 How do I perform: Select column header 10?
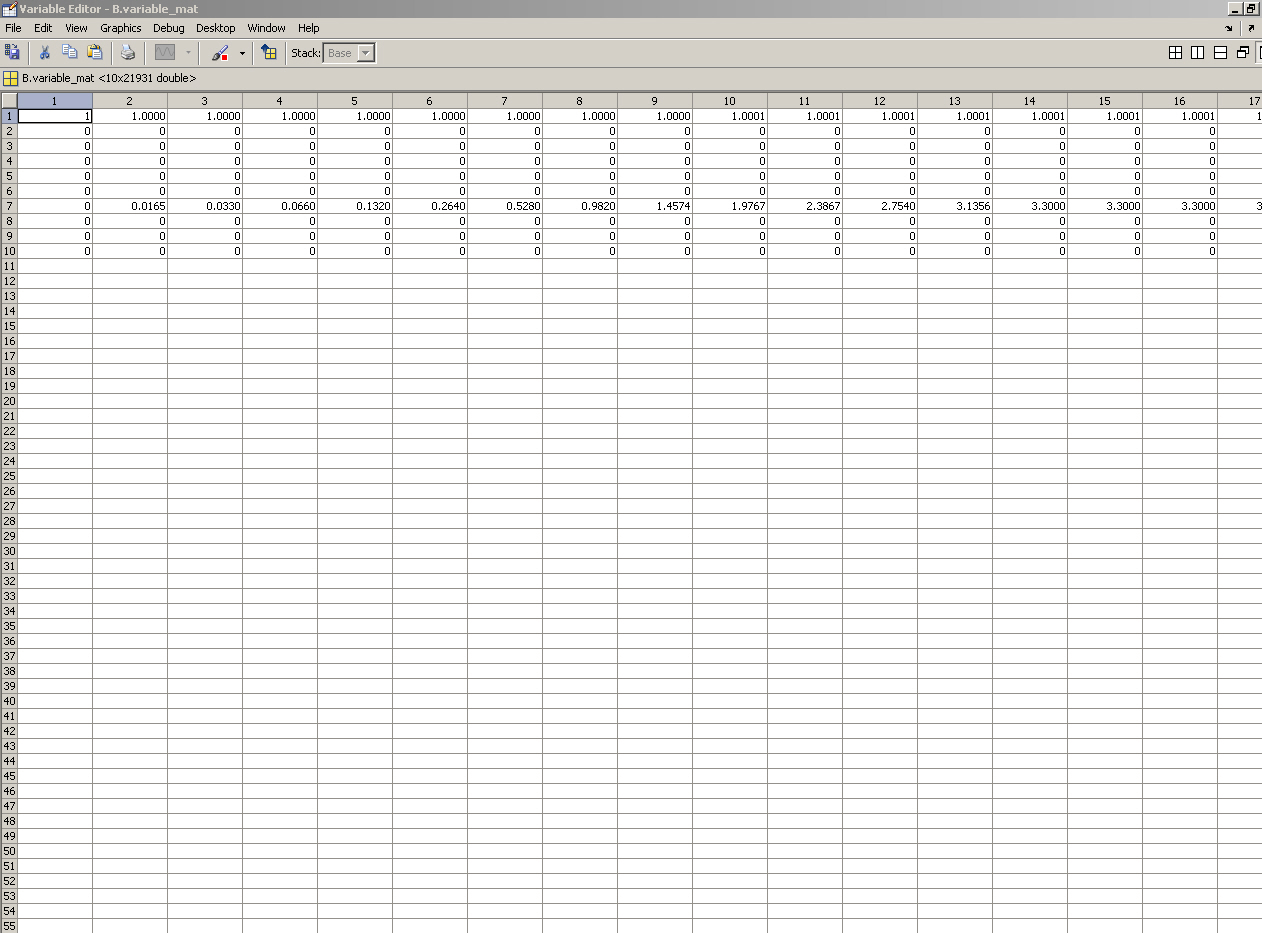(x=730, y=101)
